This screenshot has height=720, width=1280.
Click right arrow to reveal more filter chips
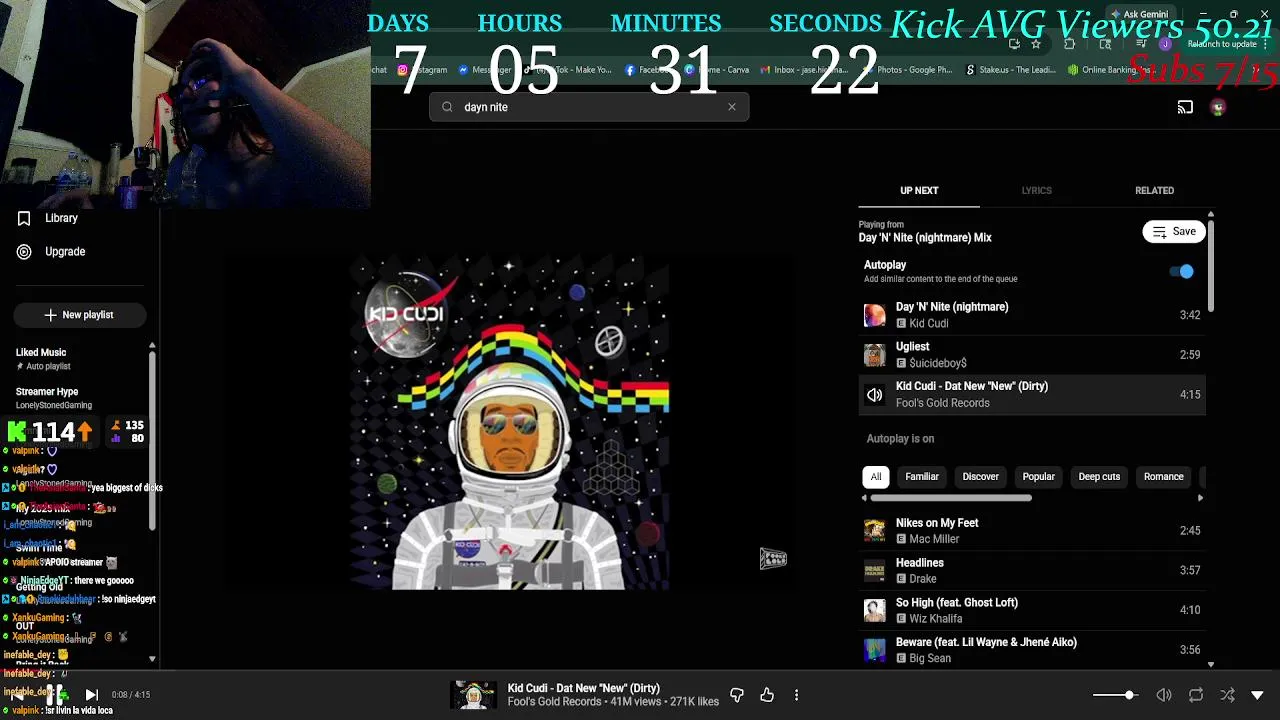(x=1200, y=498)
